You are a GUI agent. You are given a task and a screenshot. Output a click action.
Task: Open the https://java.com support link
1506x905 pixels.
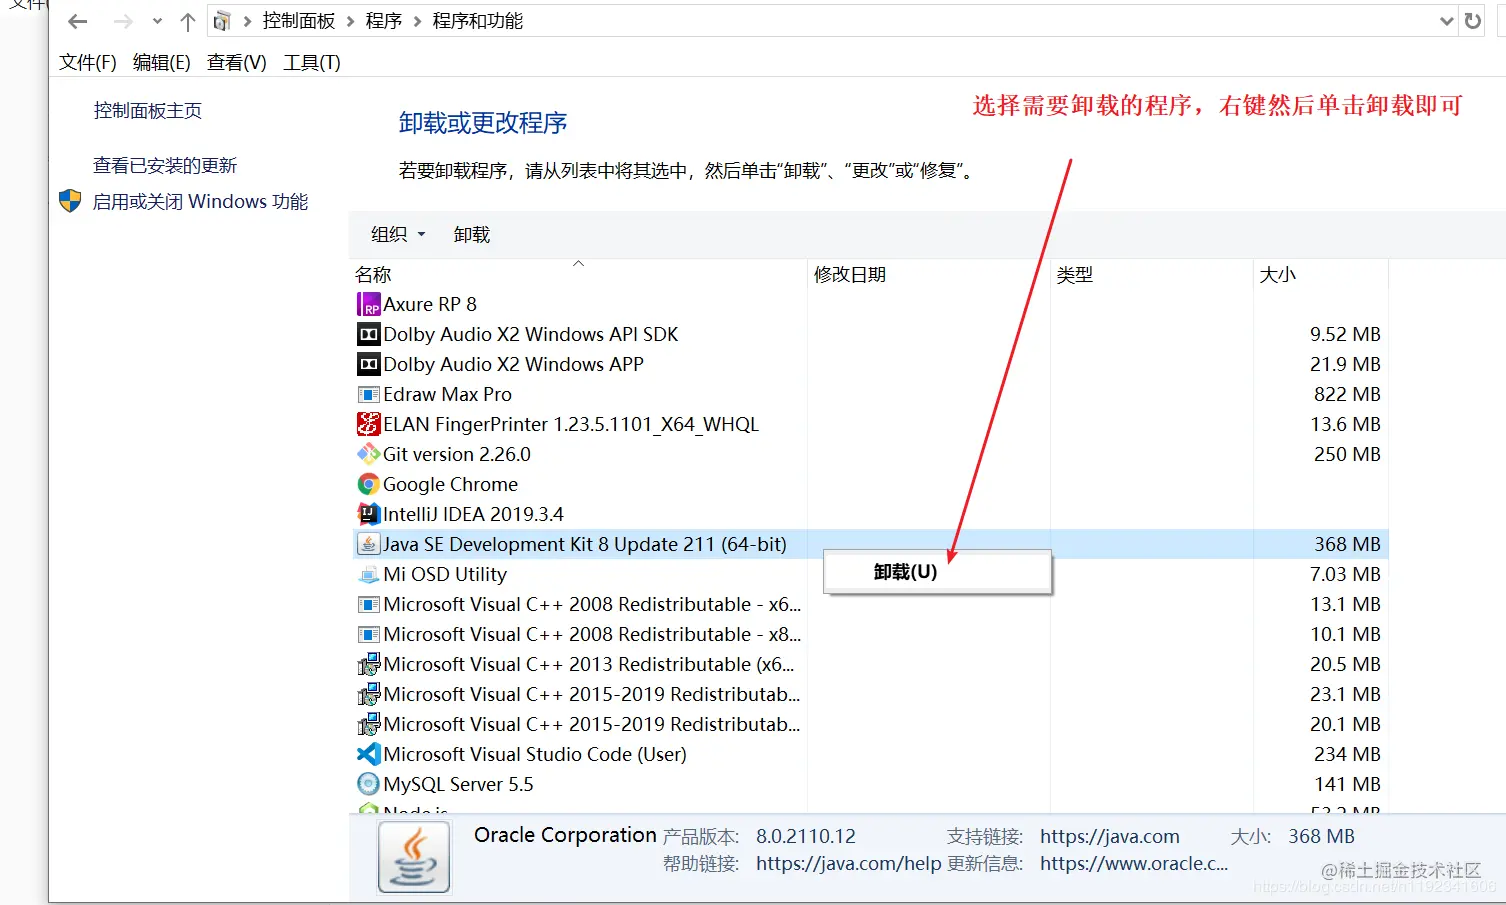(x=1110, y=836)
